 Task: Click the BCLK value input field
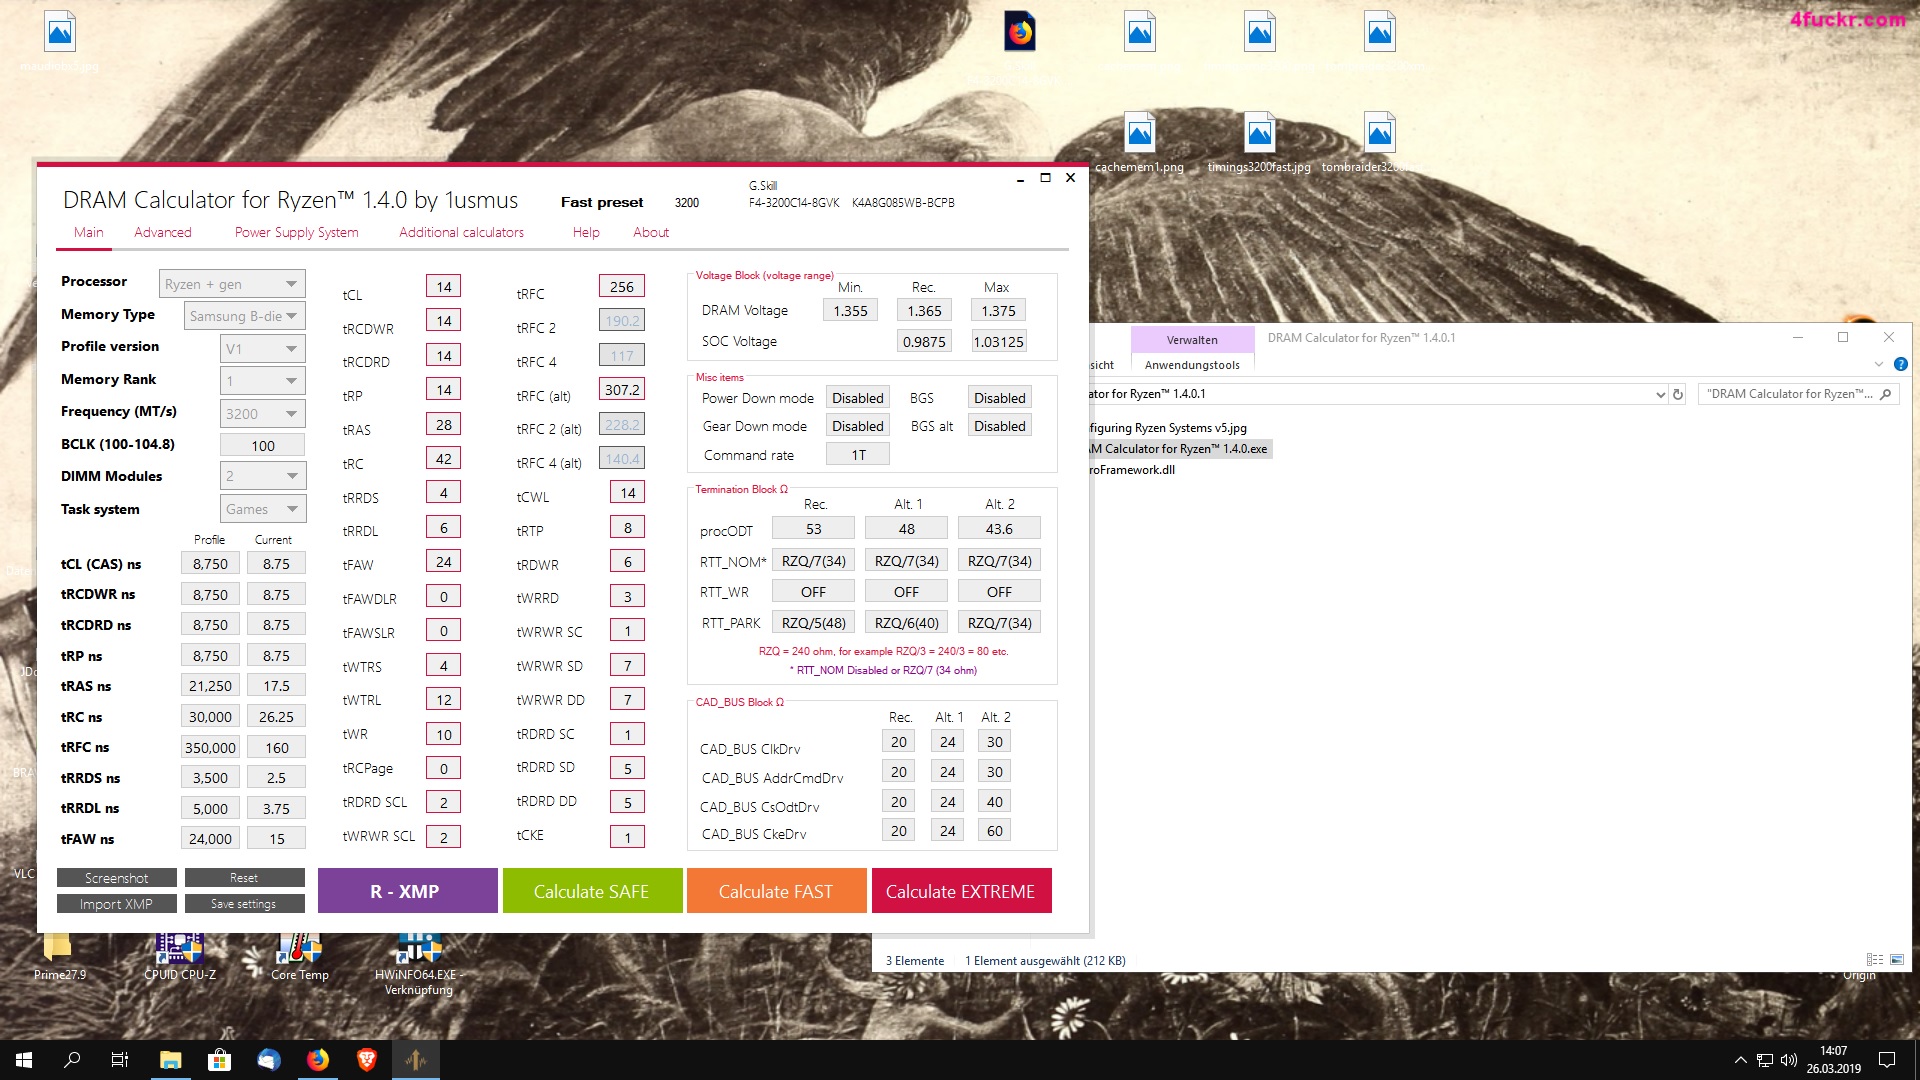[263, 446]
